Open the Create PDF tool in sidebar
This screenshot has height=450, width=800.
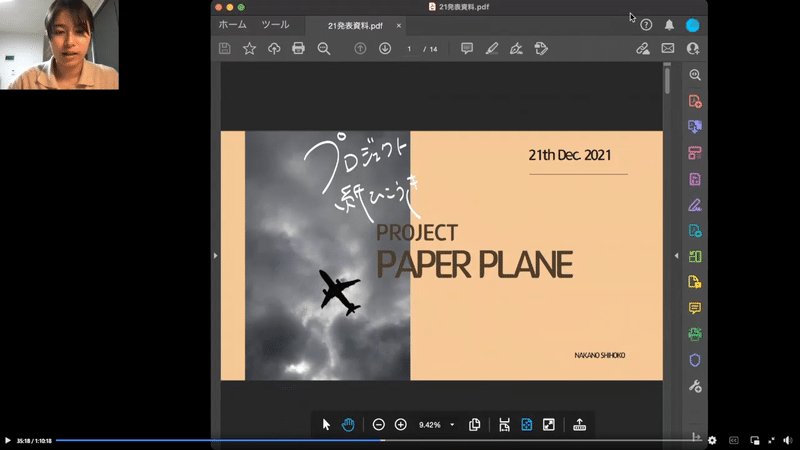click(x=695, y=101)
